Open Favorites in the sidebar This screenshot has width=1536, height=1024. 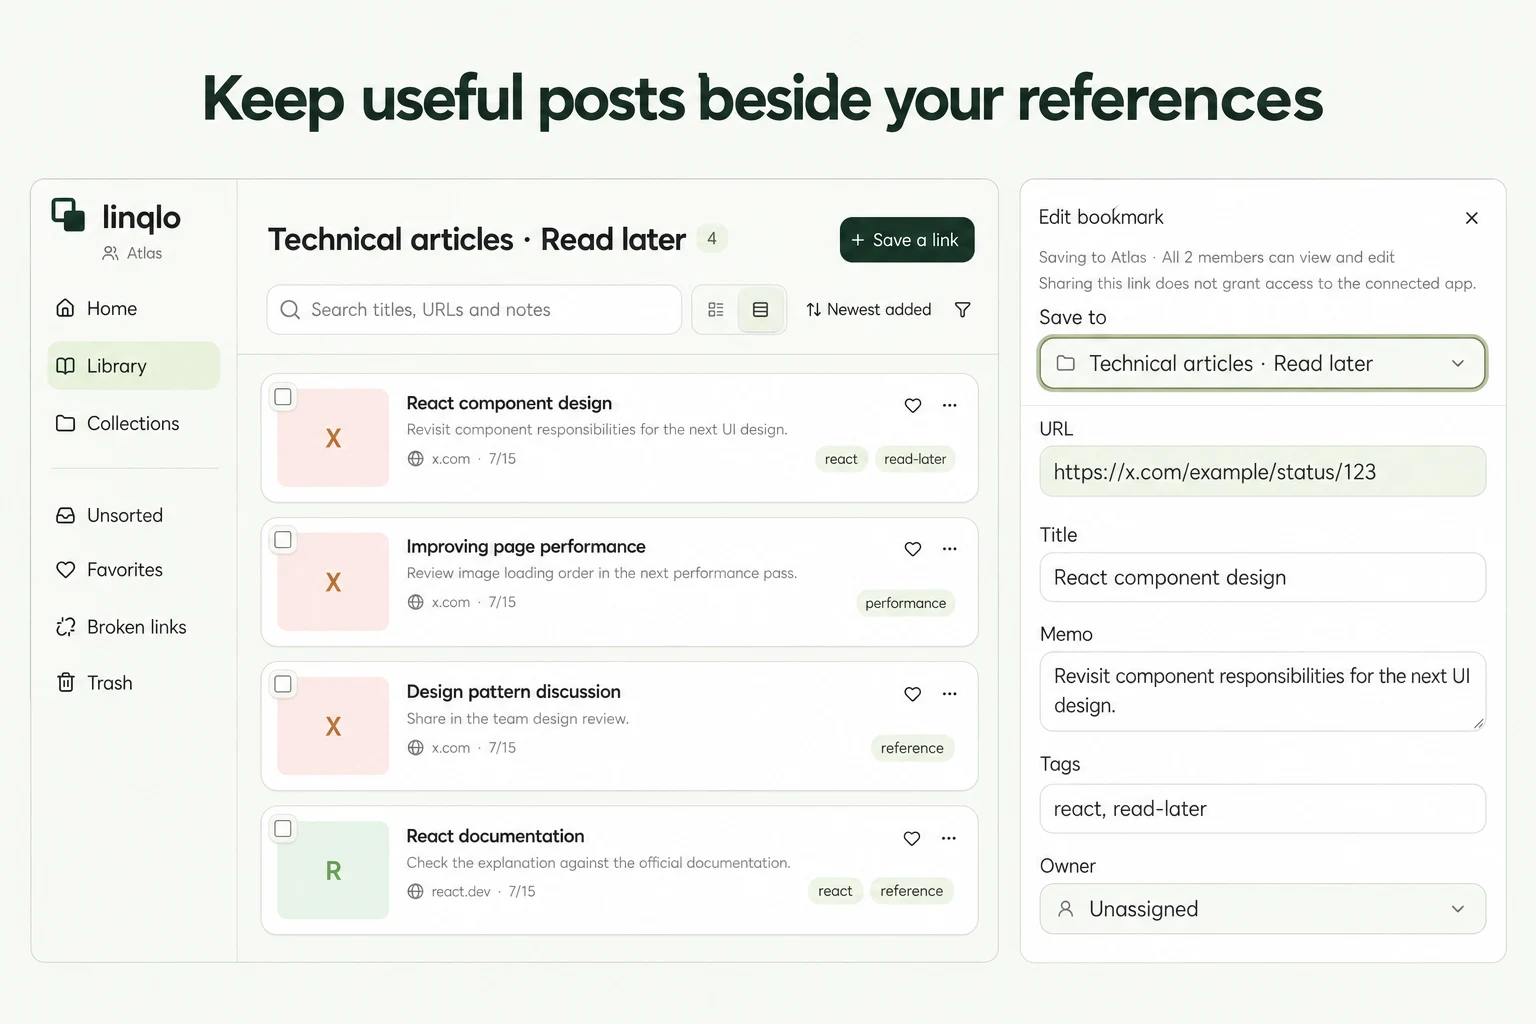tap(134, 569)
